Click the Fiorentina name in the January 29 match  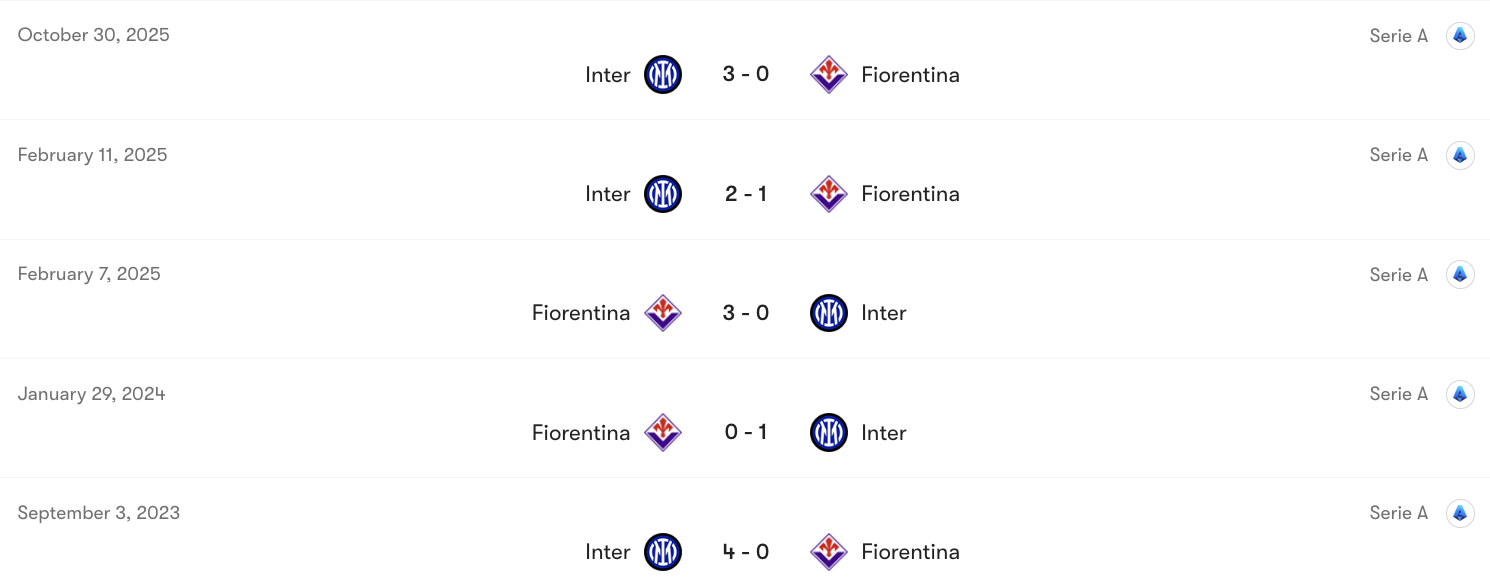point(580,432)
